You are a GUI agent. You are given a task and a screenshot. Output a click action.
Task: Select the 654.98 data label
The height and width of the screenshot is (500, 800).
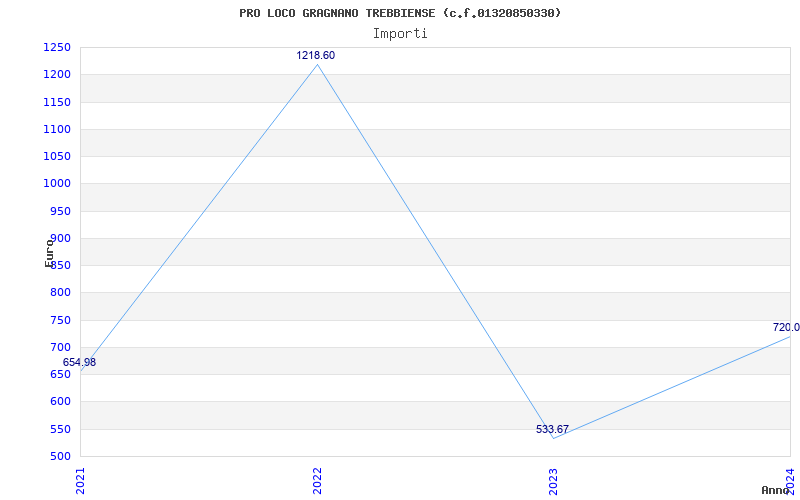pos(79,362)
